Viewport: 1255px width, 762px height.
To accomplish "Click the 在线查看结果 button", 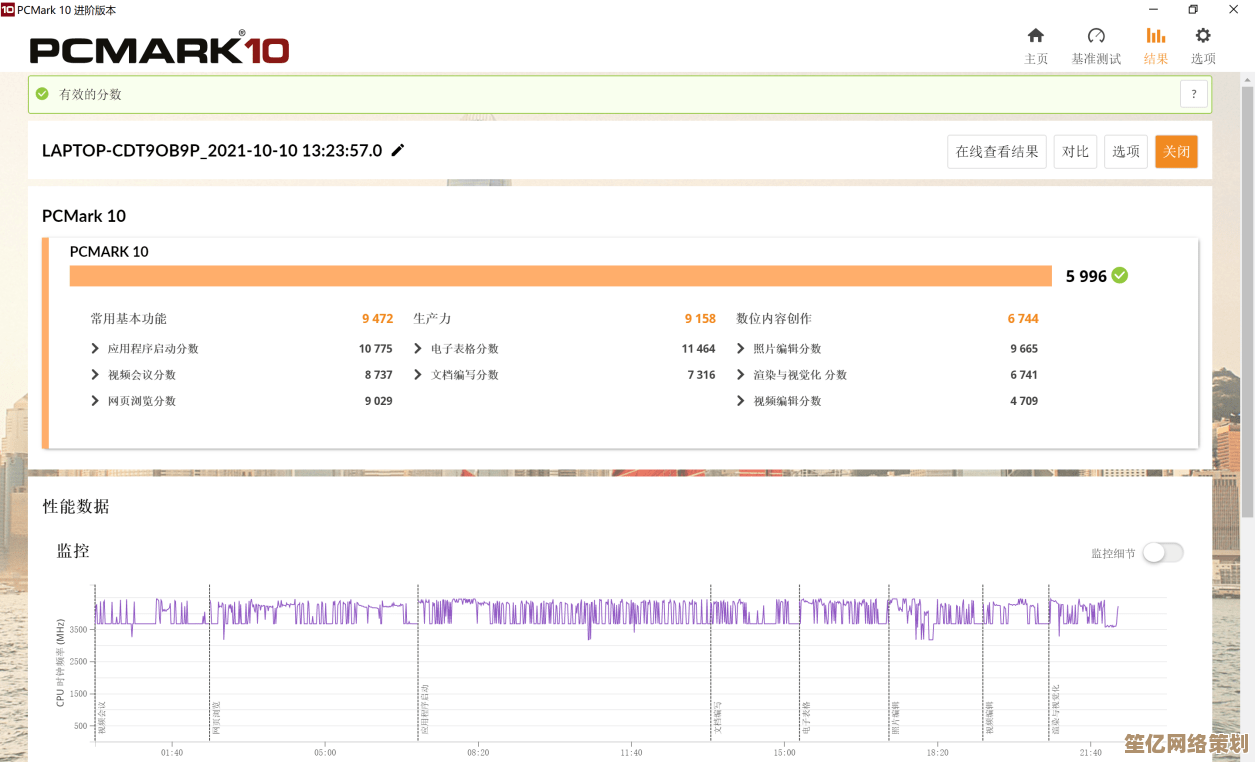I will tap(996, 151).
